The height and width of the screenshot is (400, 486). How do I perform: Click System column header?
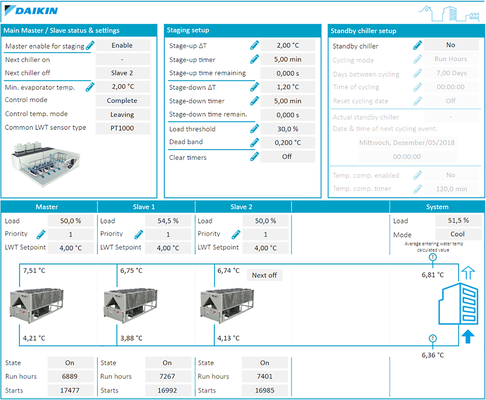coord(437,207)
